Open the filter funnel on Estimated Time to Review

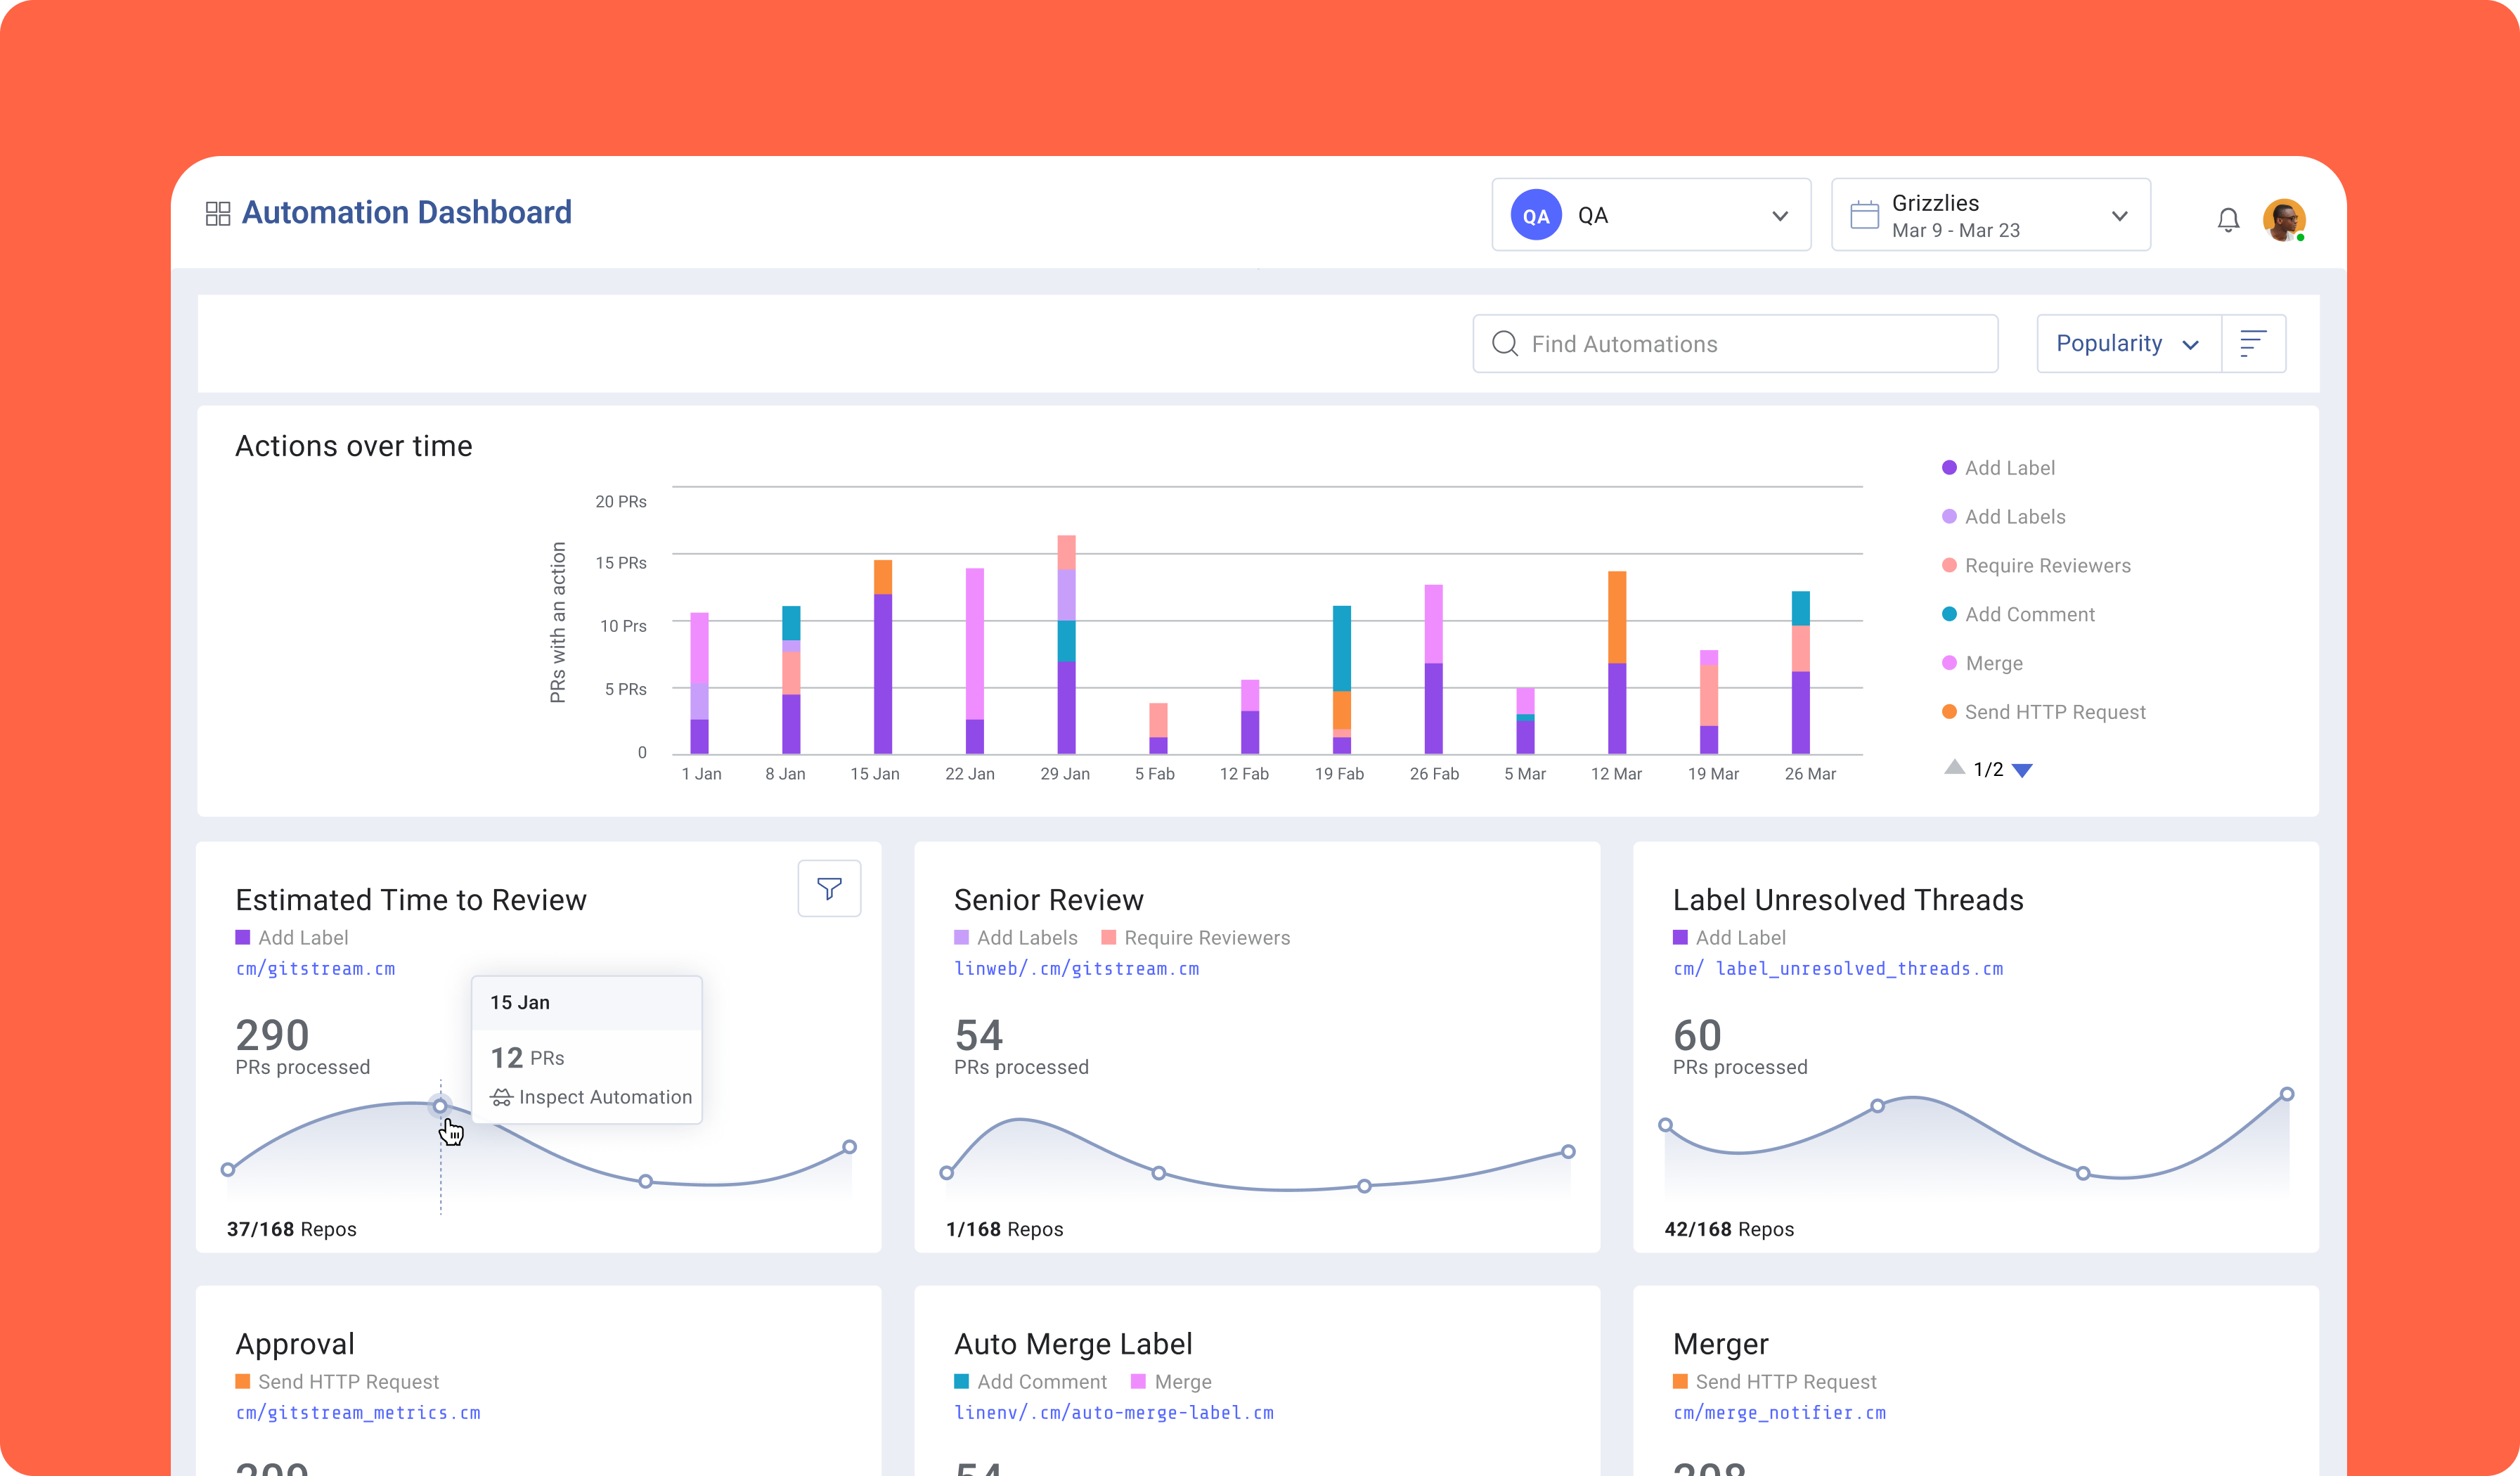click(829, 888)
